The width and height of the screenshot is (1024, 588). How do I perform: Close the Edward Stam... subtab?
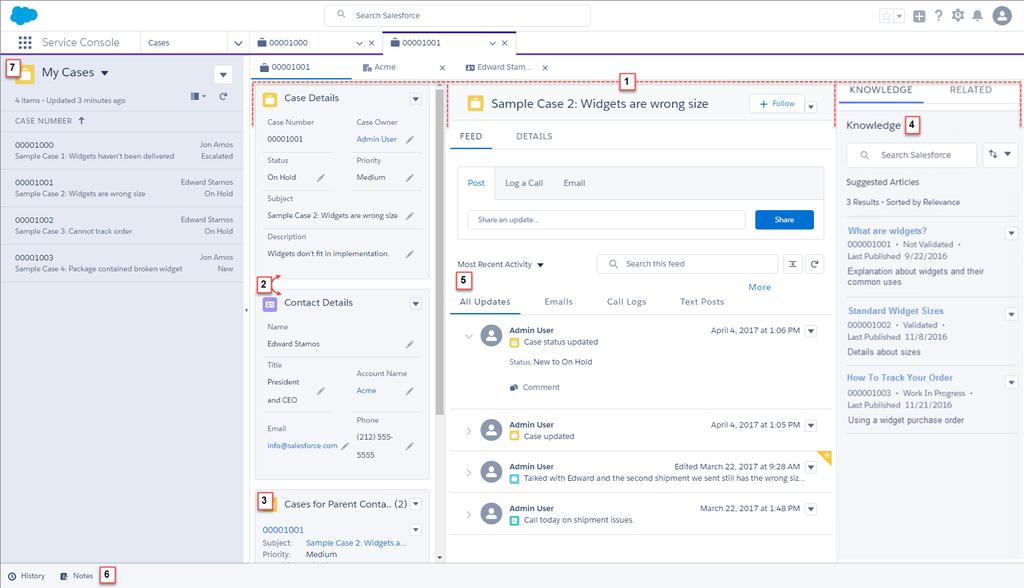[545, 67]
